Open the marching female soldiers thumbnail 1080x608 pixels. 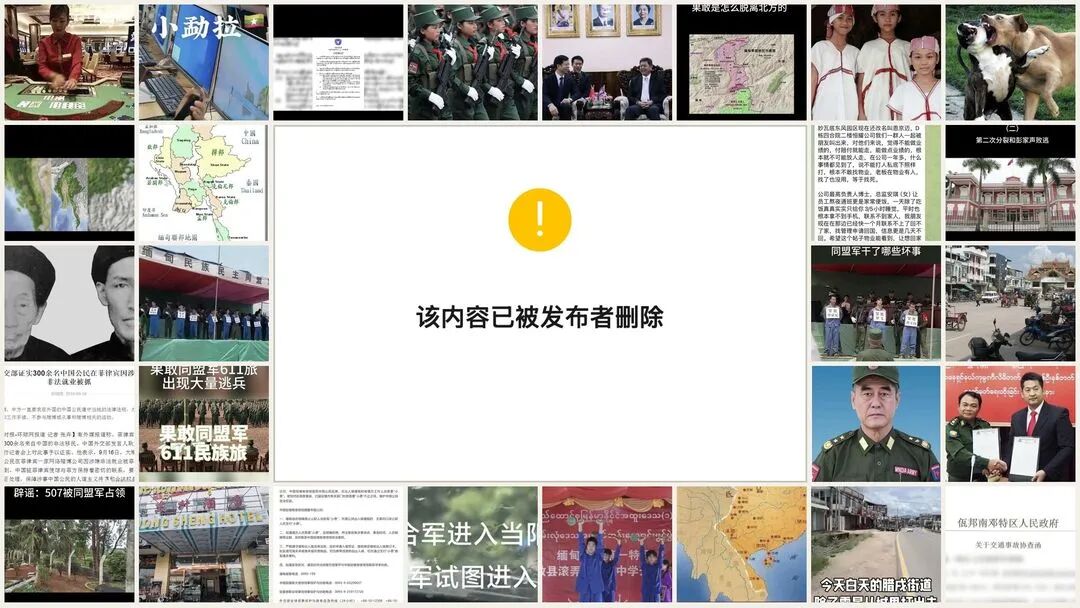(472, 63)
